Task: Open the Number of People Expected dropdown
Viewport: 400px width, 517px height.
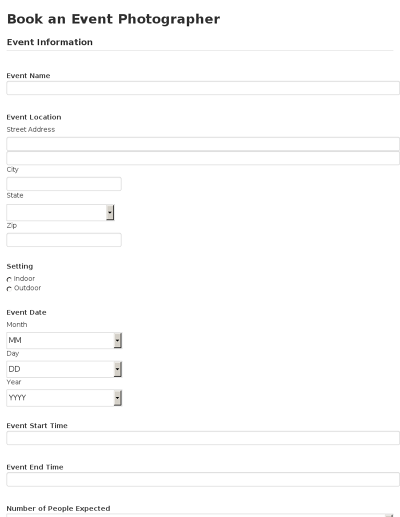Action: click(200, 515)
